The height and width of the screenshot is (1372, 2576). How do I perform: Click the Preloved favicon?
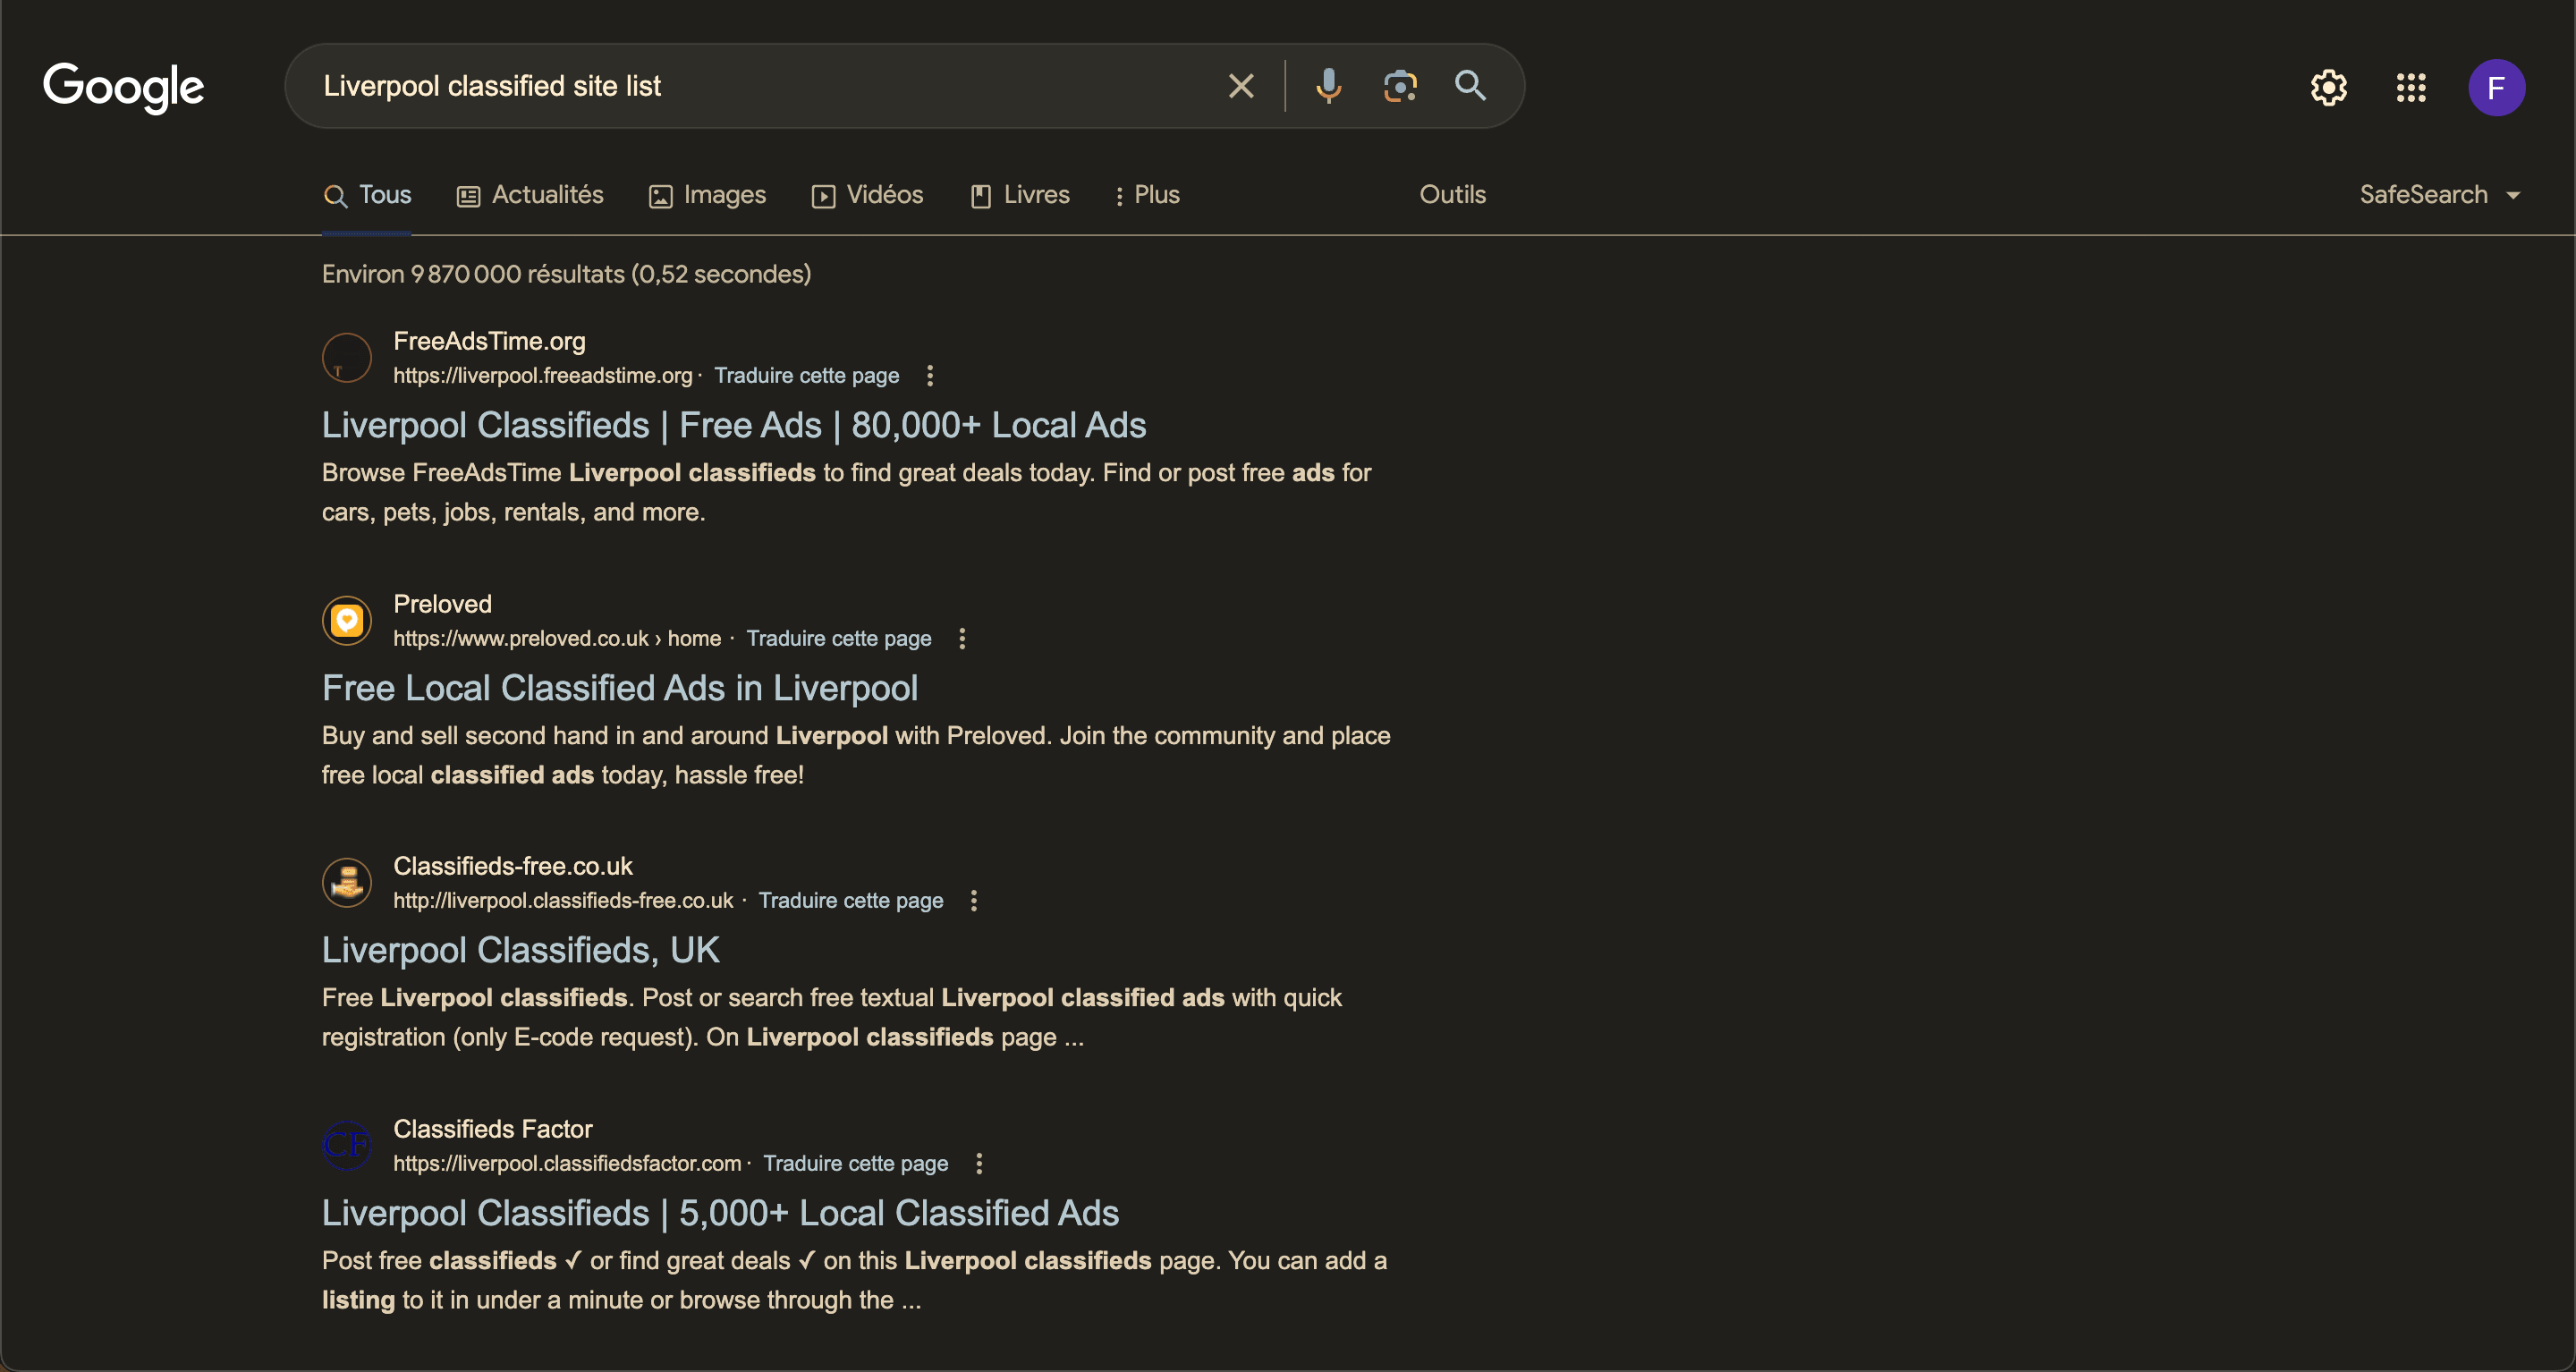(347, 621)
